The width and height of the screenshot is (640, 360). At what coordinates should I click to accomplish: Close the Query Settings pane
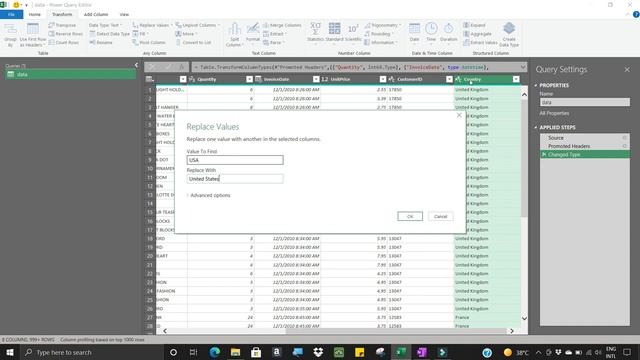627,70
